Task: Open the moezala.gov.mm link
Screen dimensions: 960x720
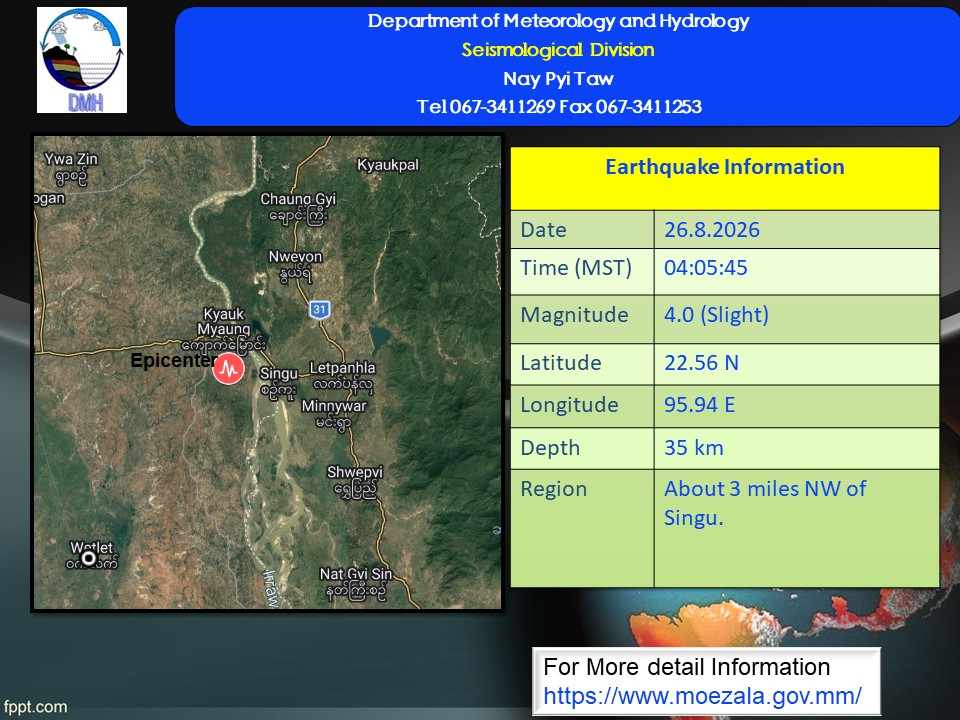Action: click(x=702, y=696)
